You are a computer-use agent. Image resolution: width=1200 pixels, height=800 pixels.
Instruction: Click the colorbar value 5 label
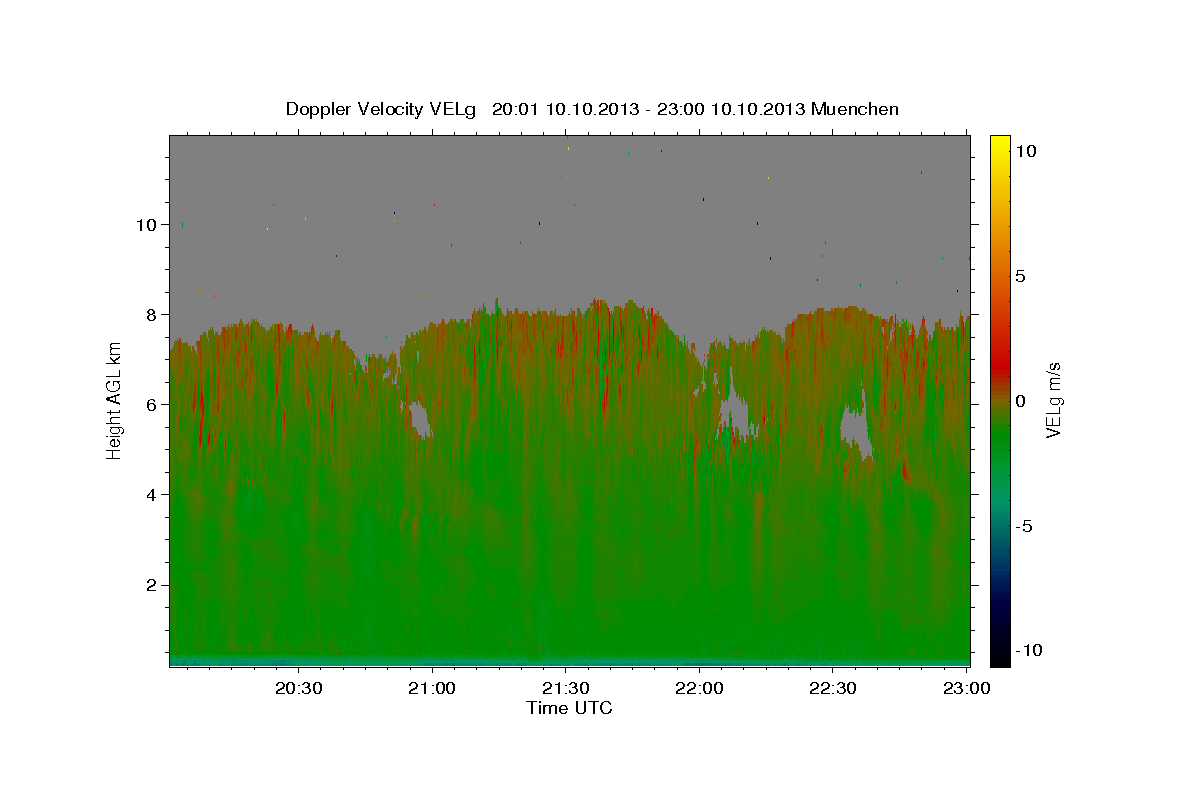coord(1020,276)
